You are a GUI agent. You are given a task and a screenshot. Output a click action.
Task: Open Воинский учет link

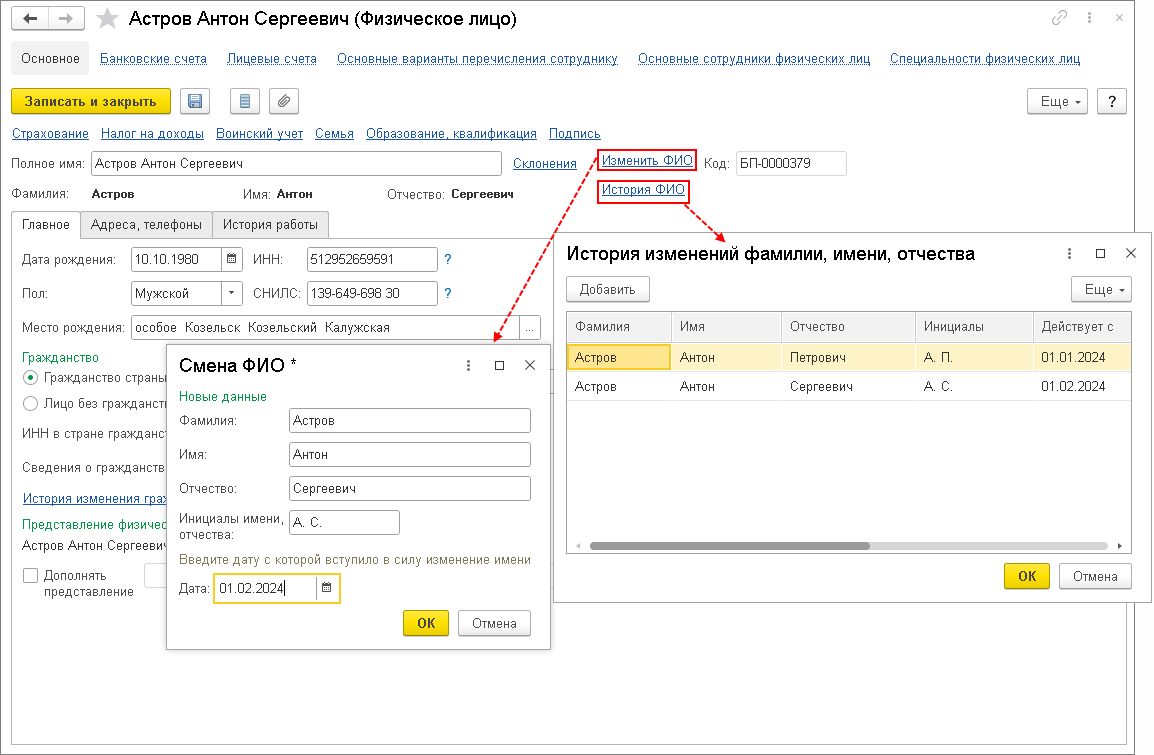(x=259, y=133)
